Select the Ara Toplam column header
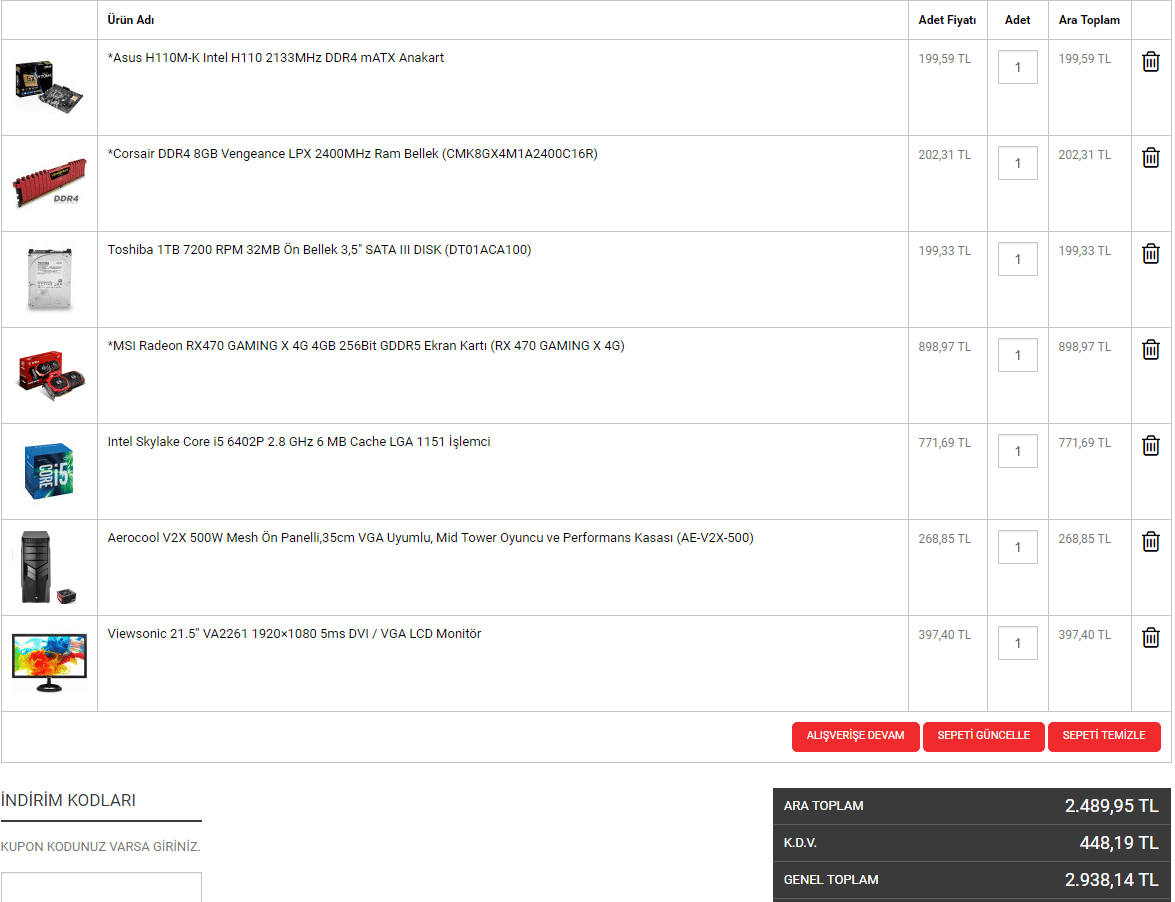 1089,20
